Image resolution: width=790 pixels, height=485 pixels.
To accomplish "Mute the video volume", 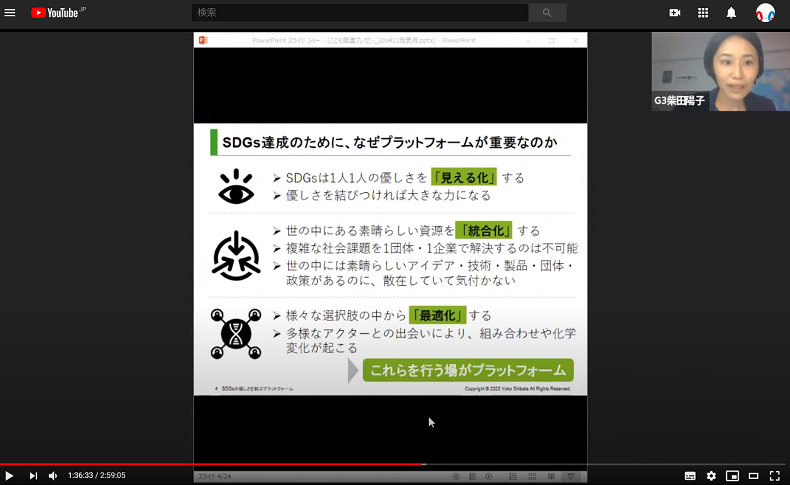I will pos(53,475).
